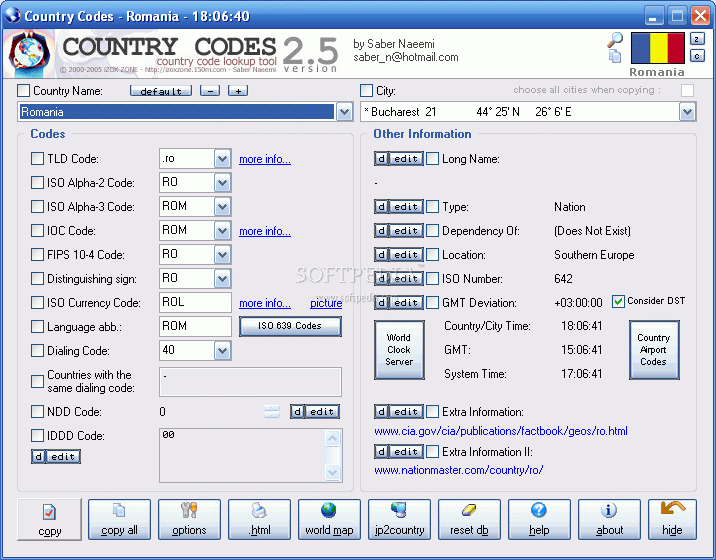Open the world map button
Screen dimensions: 716x560
click(x=329, y=520)
